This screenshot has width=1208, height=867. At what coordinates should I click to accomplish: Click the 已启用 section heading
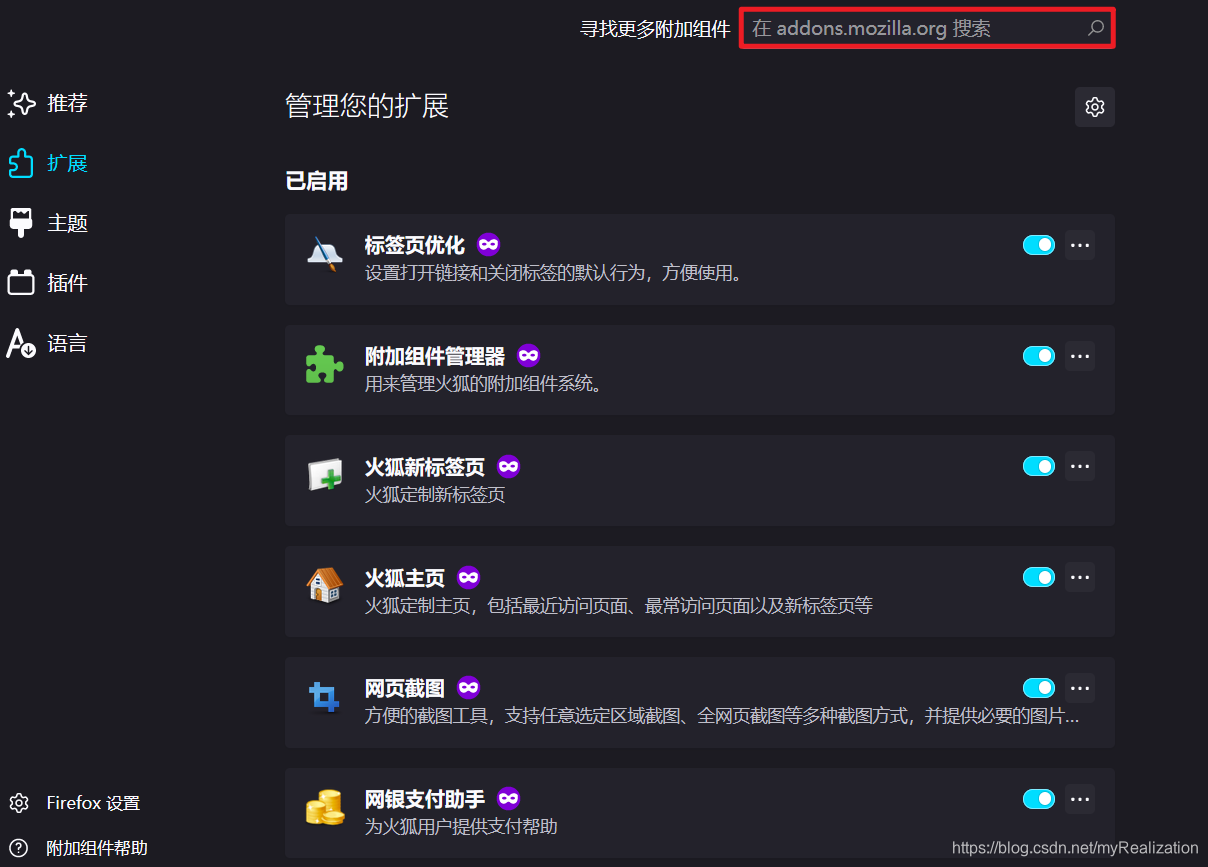[317, 181]
